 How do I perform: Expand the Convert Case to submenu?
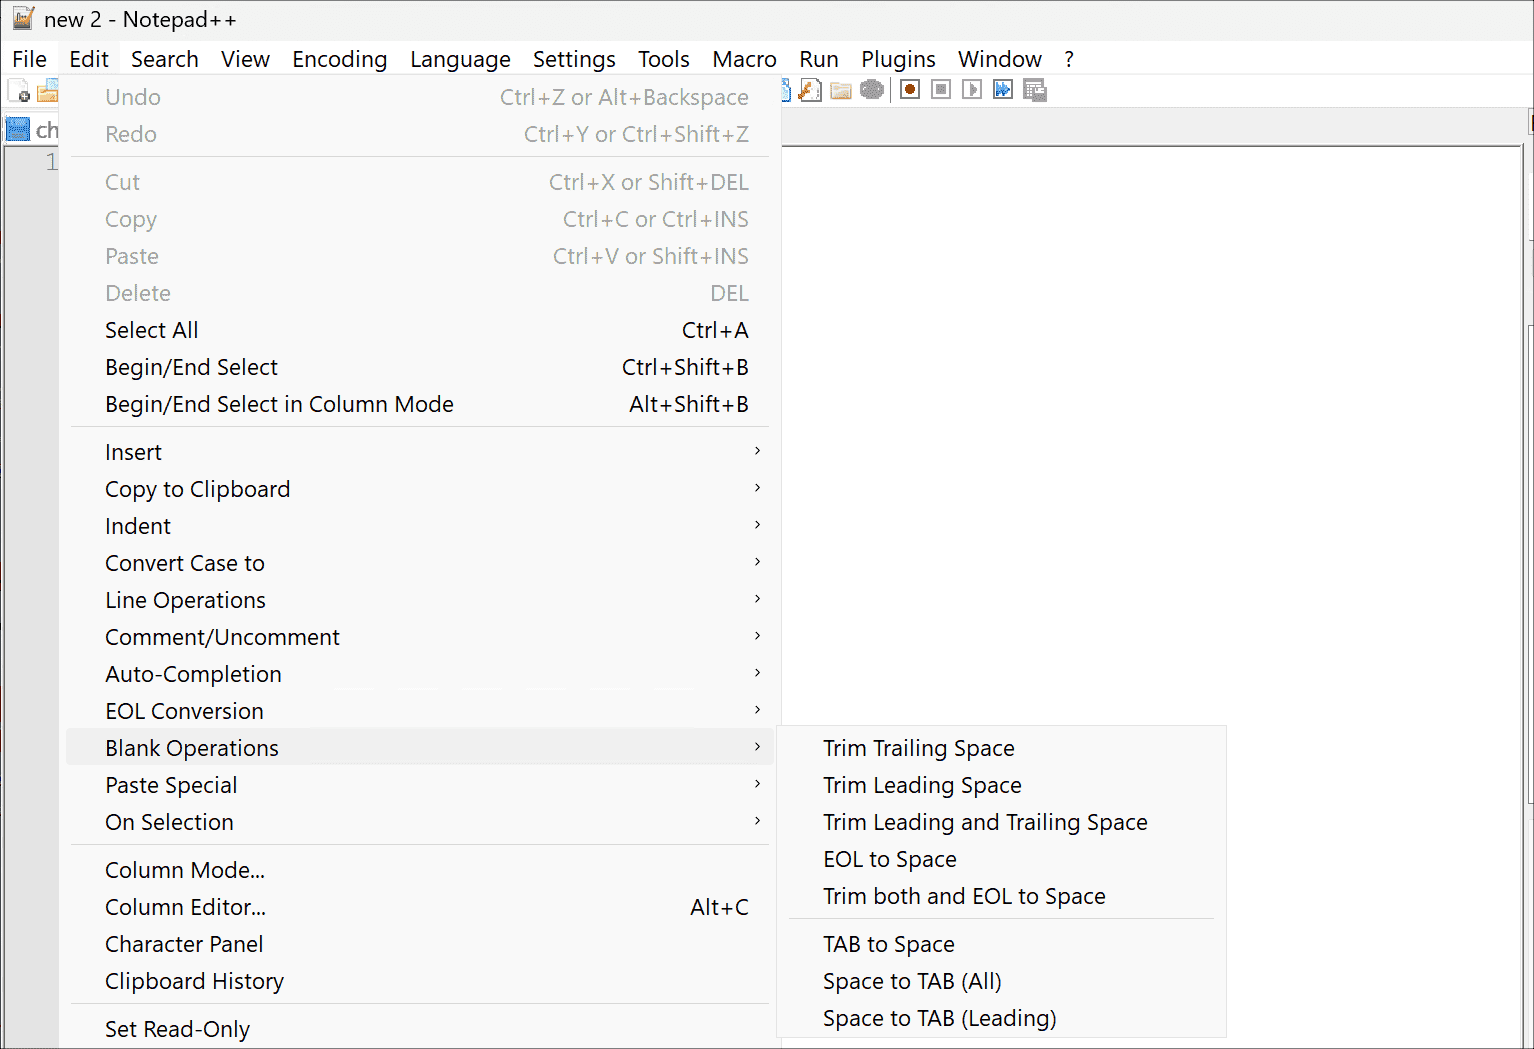click(x=185, y=563)
